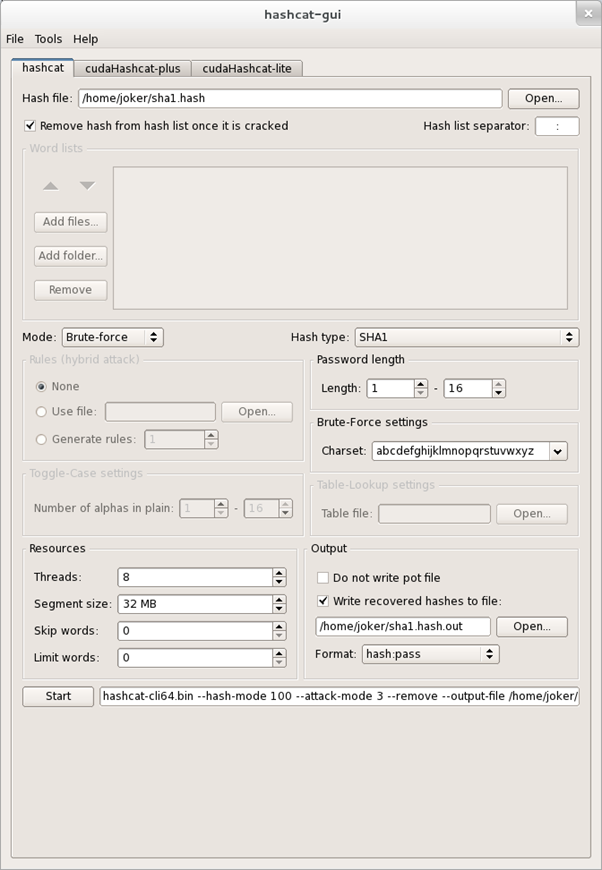602x870 pixels.
Task: Decrease the maximum password length value
Action: (x=498, y=393)
